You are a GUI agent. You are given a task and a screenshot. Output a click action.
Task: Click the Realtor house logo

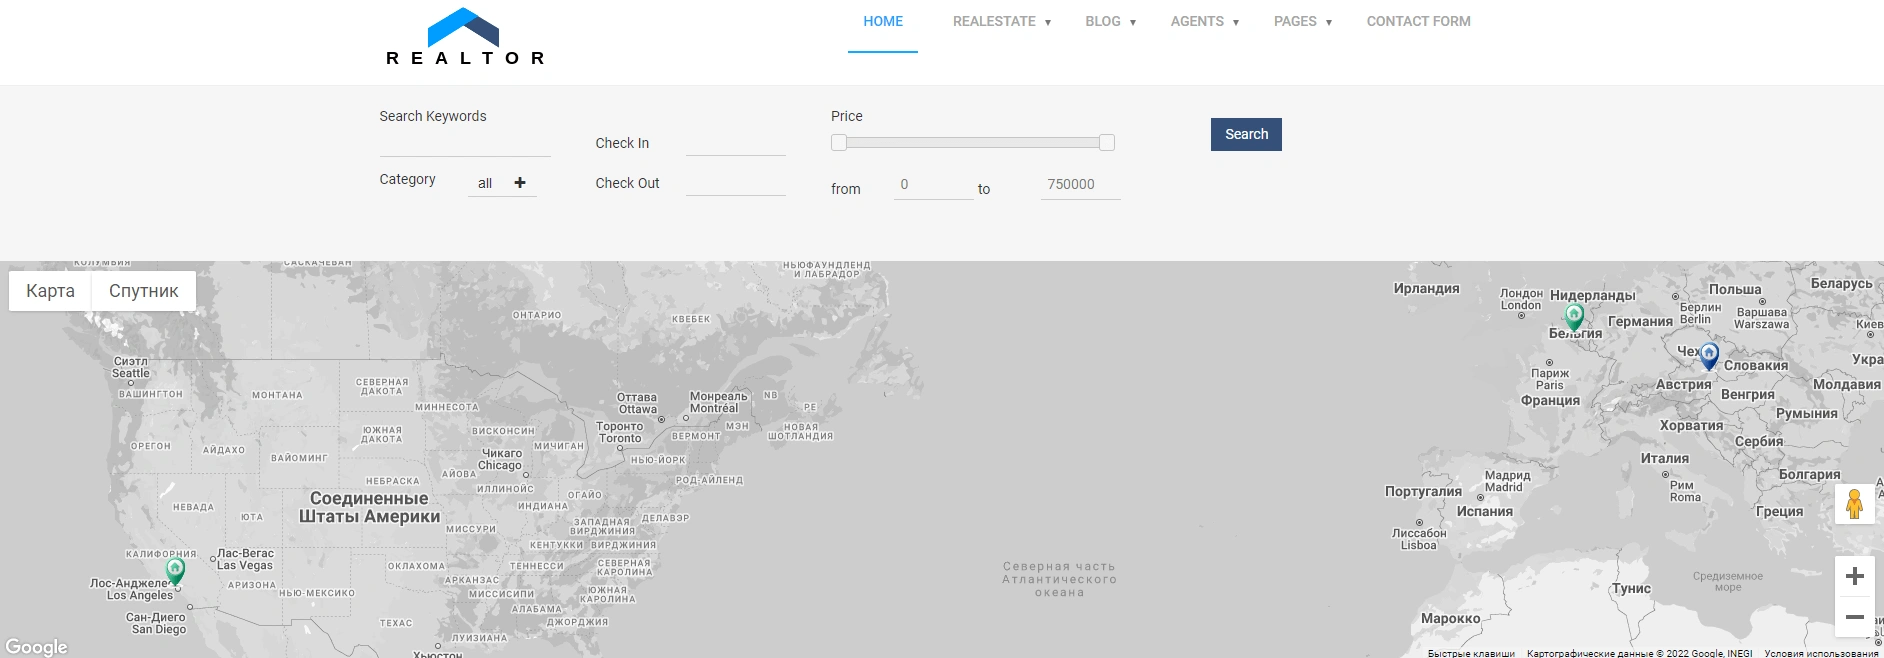pos(464,37)
